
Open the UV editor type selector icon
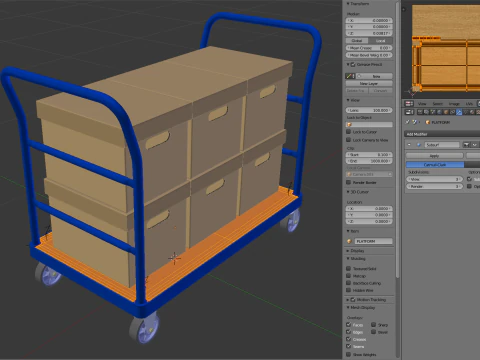click(409, 104)
